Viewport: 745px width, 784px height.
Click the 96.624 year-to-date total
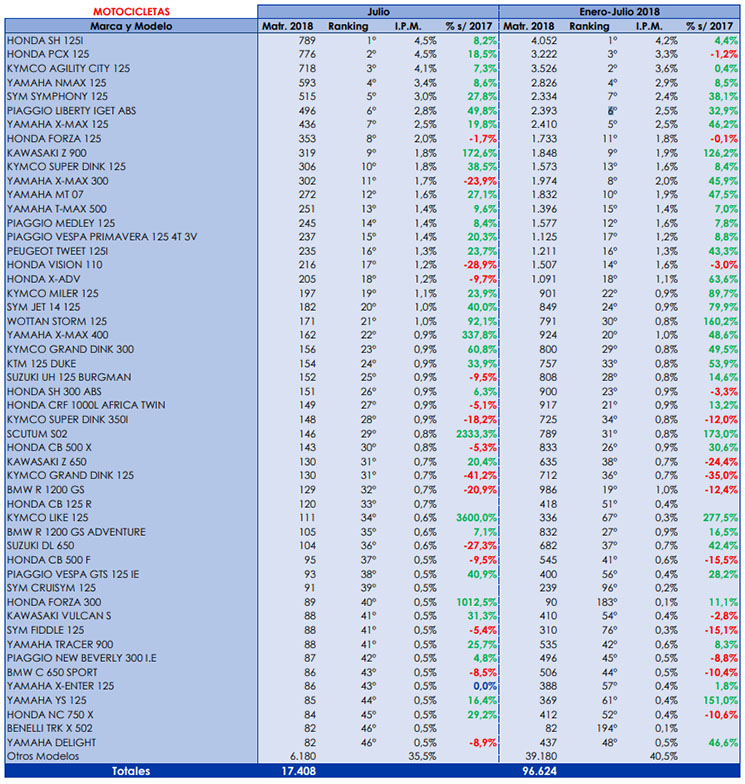click(540, 771)
